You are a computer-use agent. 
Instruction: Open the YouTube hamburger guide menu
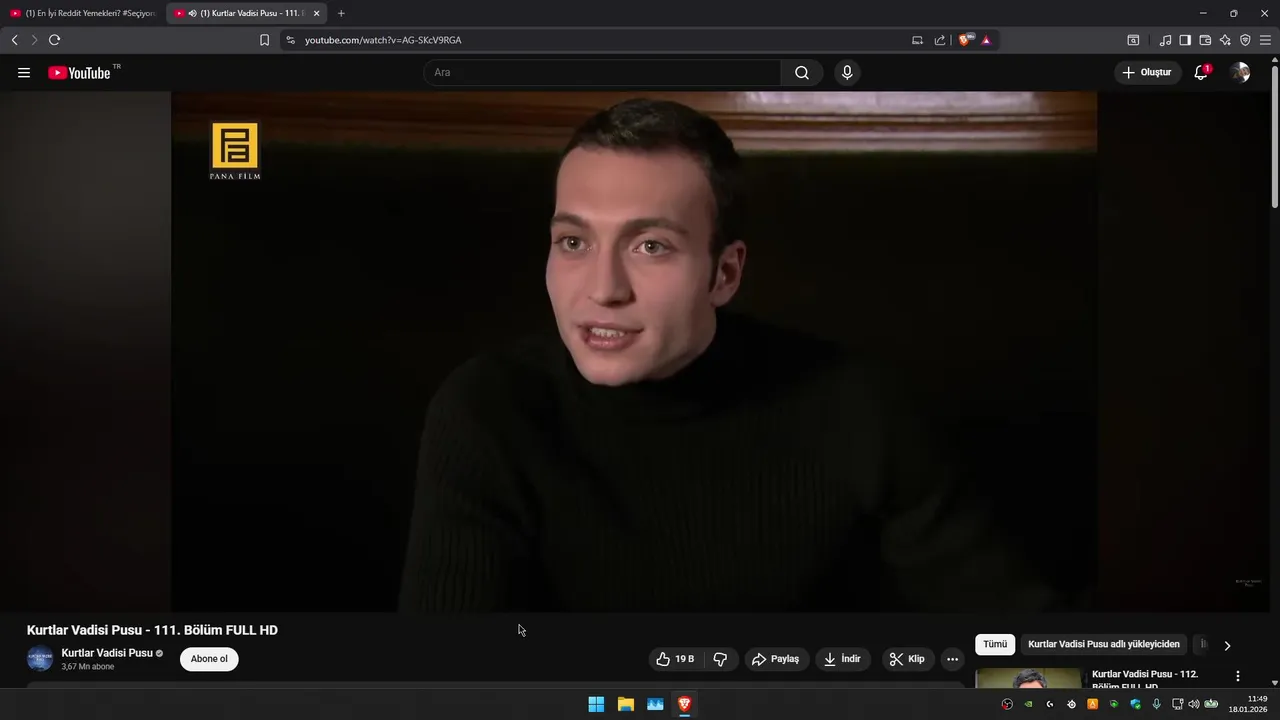coord(24,73)
